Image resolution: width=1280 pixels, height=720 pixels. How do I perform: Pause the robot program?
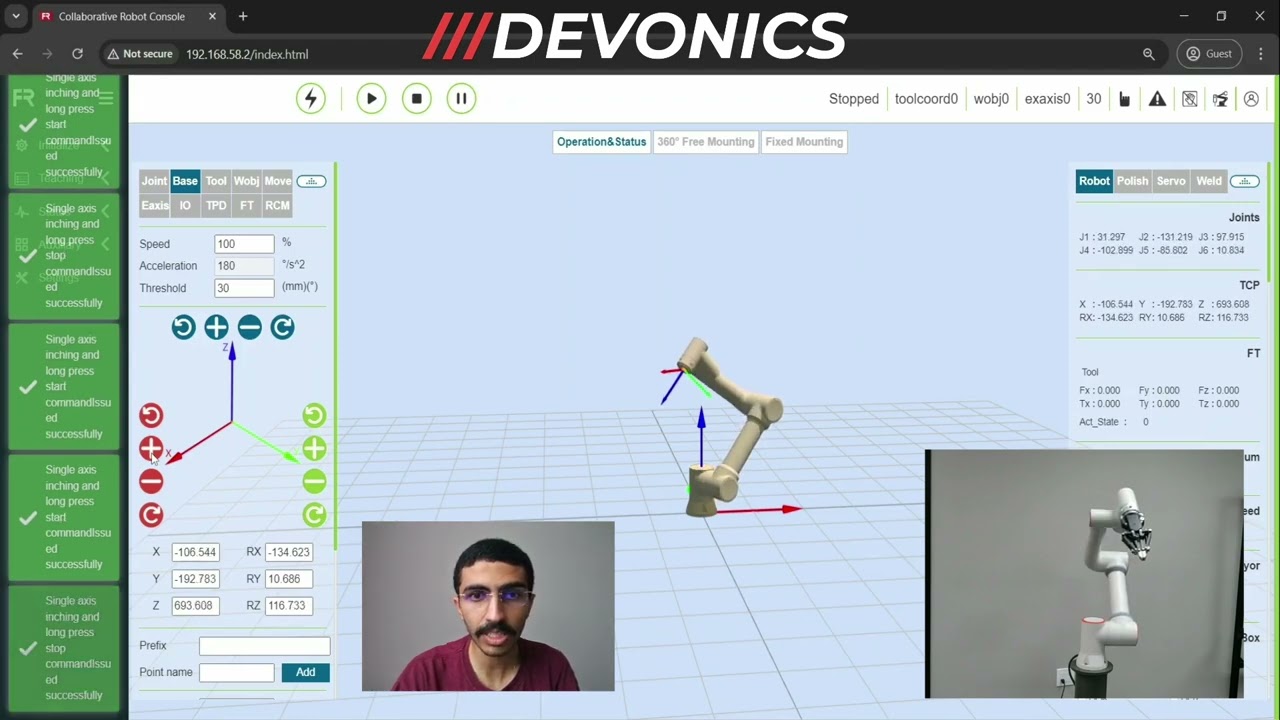coord(461,98)
